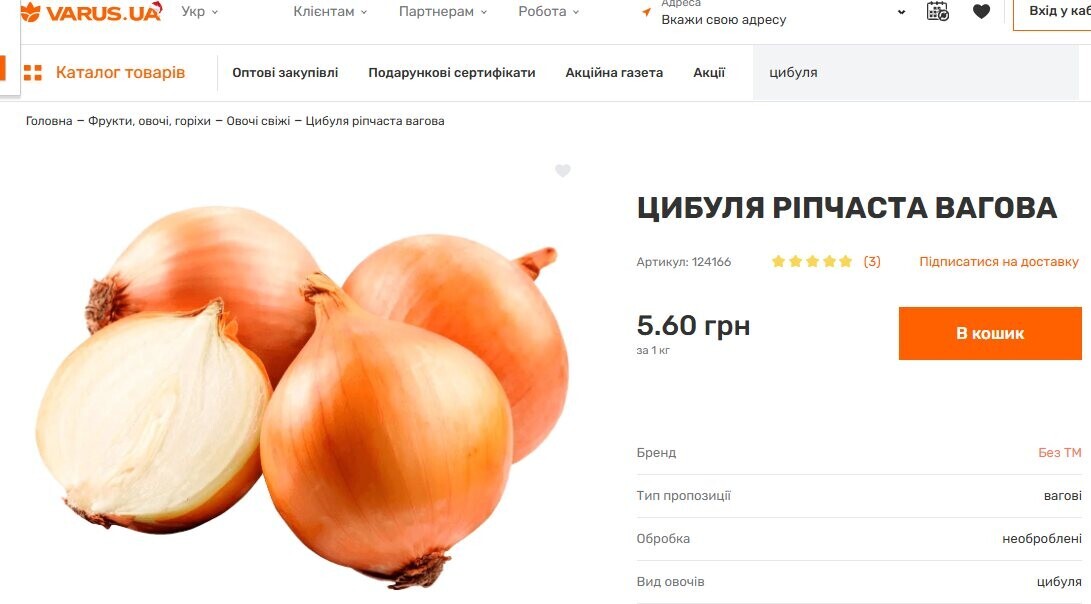
Task: Click the location arrow icon near address
Action: click(646, 12)
